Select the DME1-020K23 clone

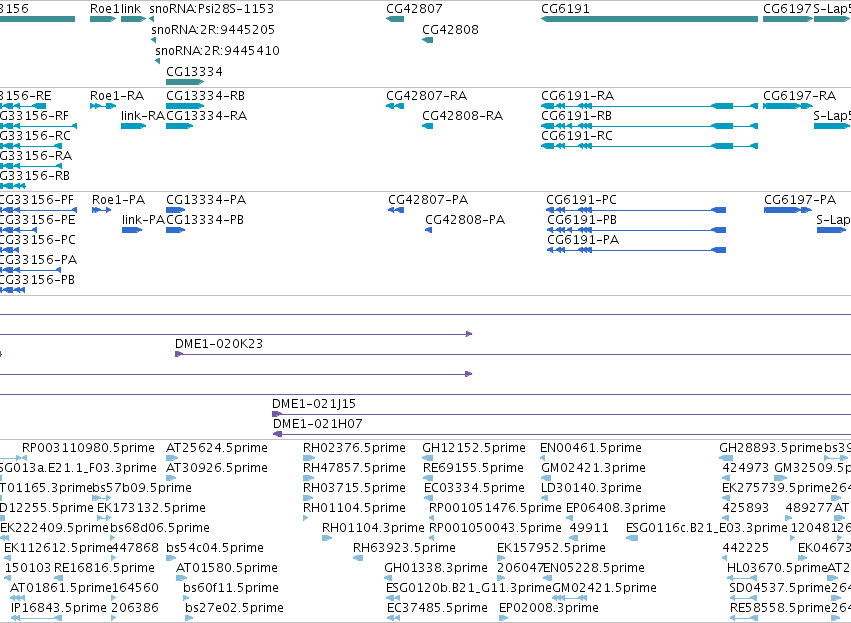tap(513, 354)
